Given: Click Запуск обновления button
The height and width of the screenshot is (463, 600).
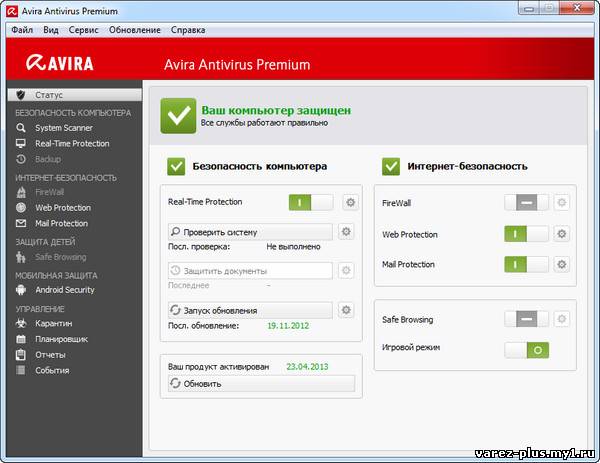Looking at the screenshot, I should [x=250, y=310].
